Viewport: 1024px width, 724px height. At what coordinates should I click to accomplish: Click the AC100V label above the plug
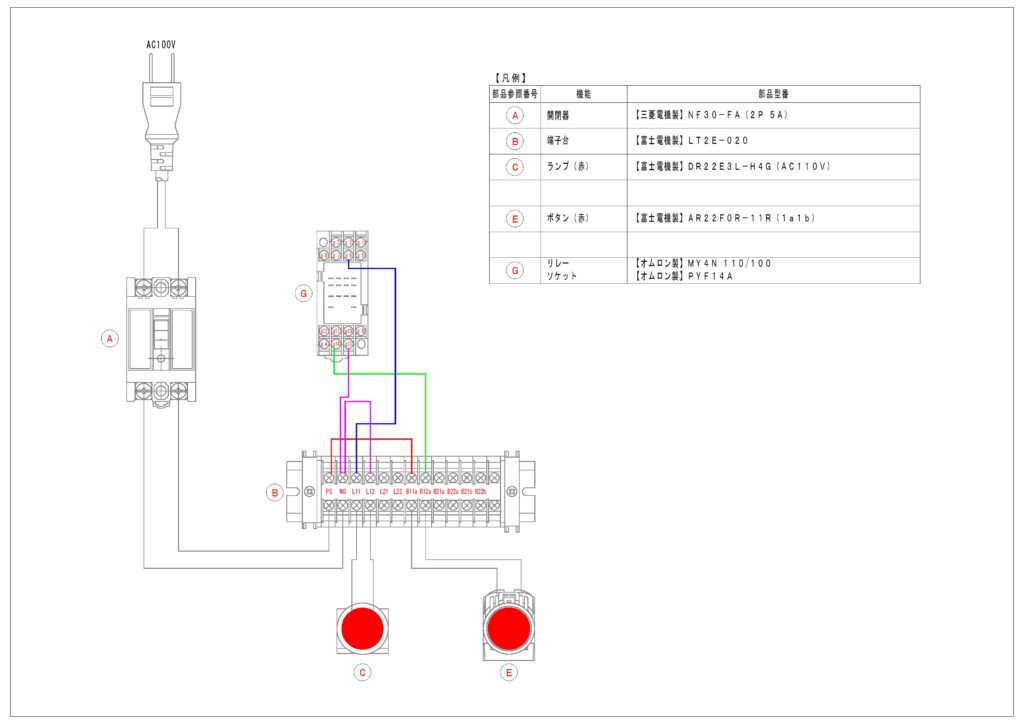point(161,45)
